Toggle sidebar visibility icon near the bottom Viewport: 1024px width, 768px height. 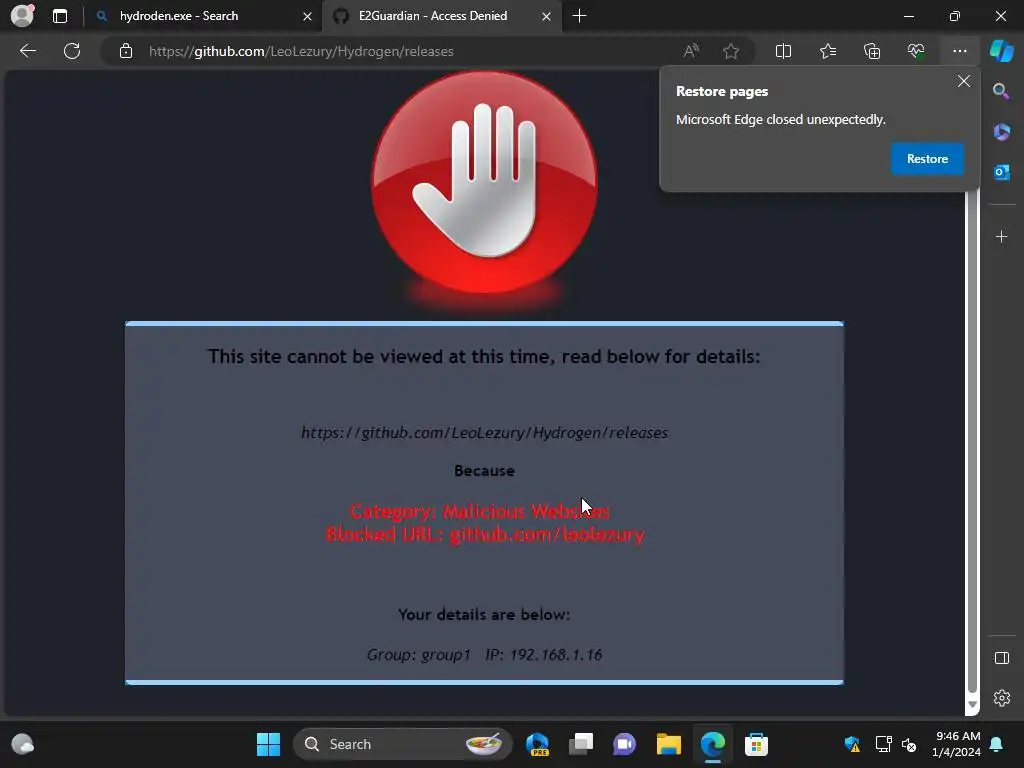(x=1001, y=658)
